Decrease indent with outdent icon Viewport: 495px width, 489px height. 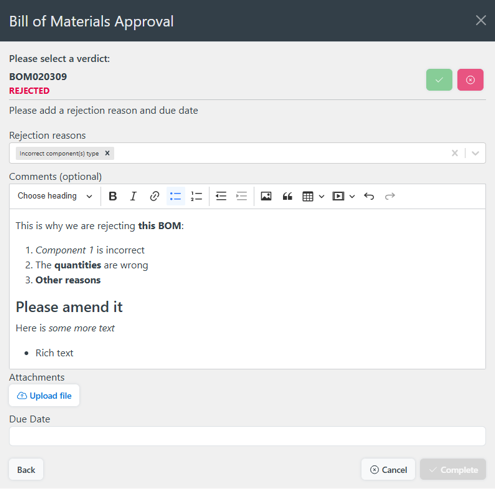221,196
